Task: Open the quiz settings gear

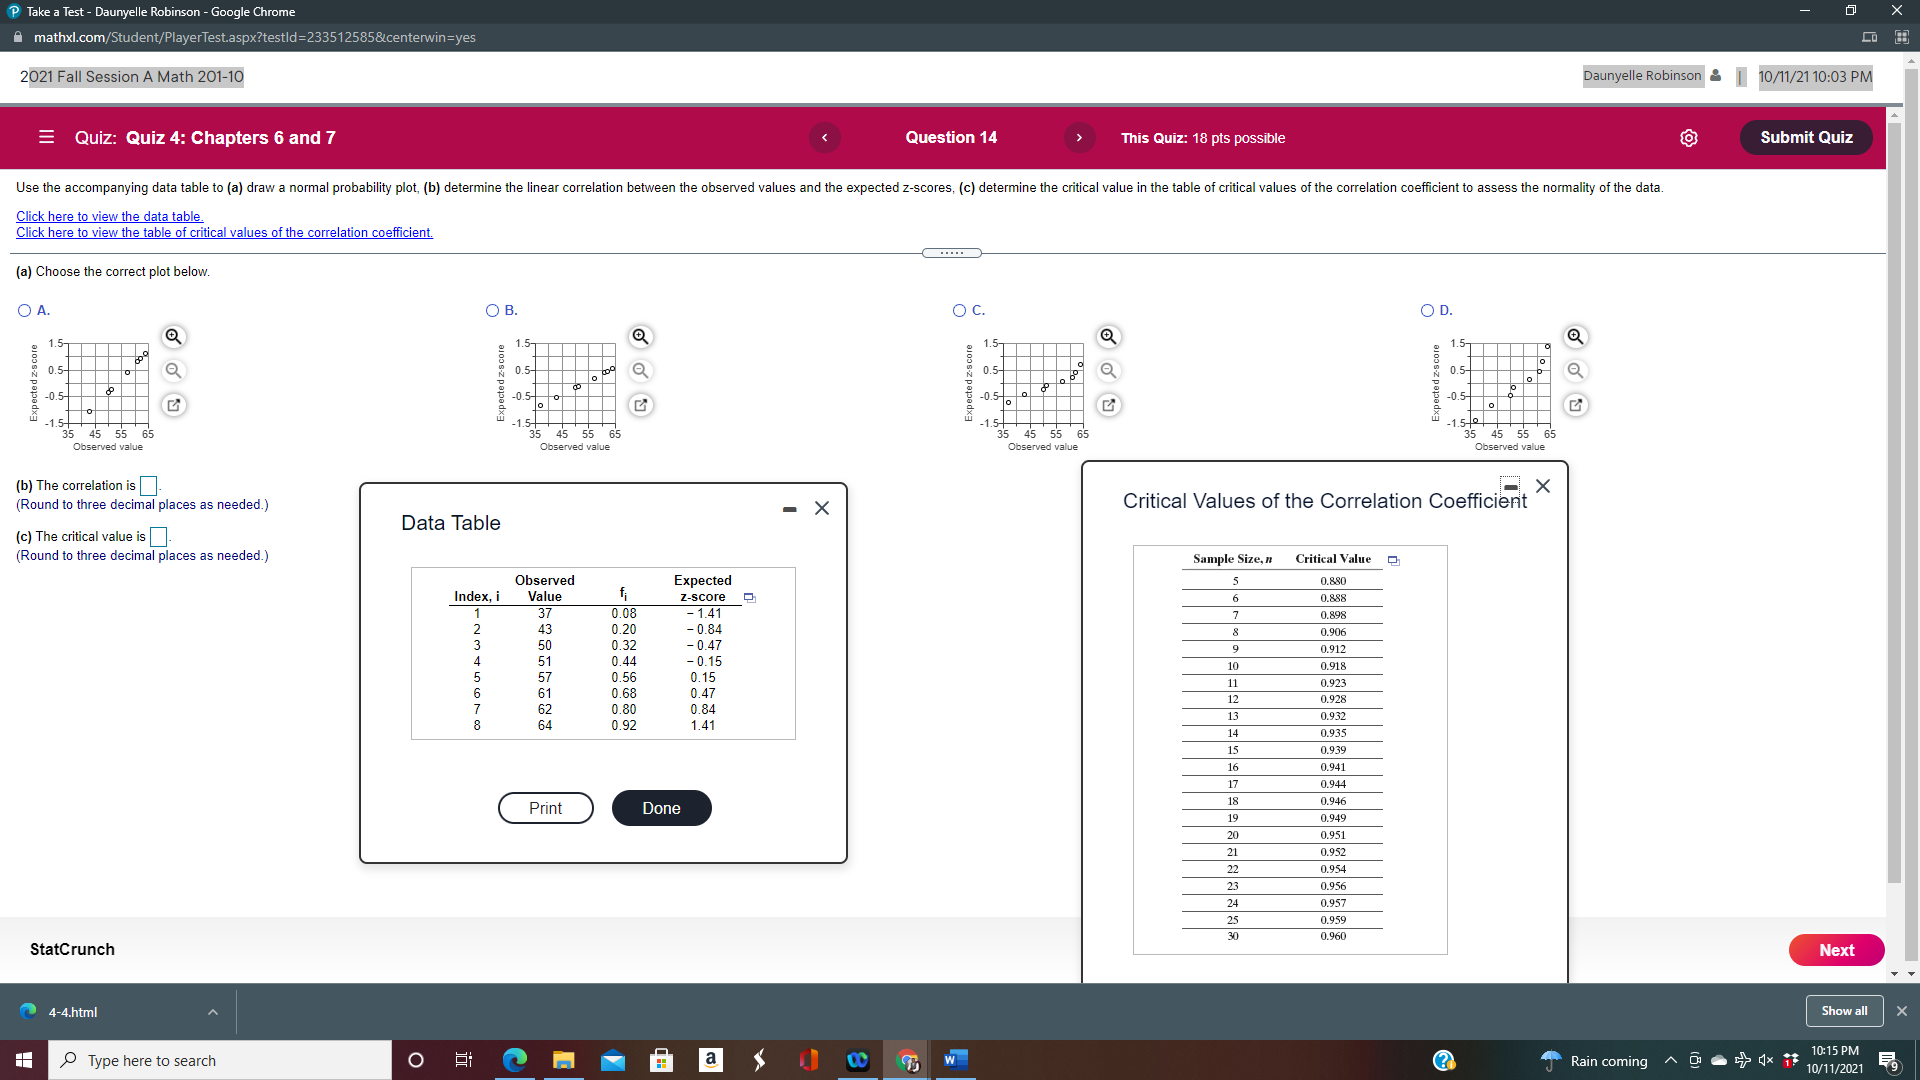Action: coord(1690,138)
